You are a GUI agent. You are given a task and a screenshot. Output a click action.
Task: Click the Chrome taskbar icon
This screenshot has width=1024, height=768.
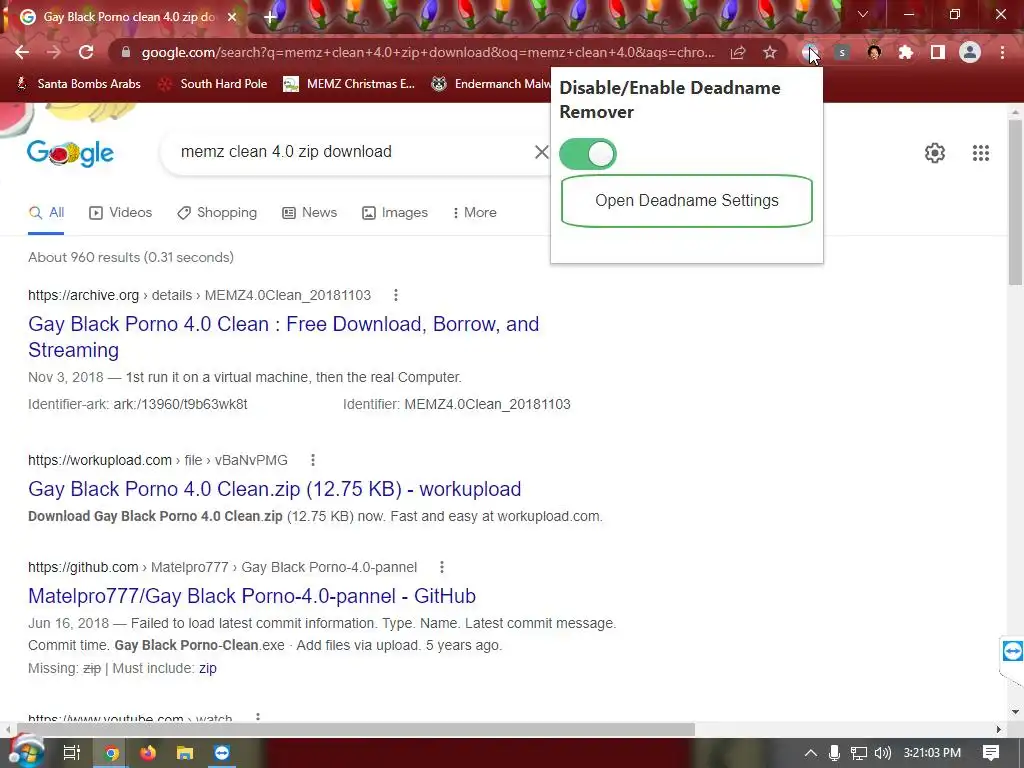coord(112,753)
